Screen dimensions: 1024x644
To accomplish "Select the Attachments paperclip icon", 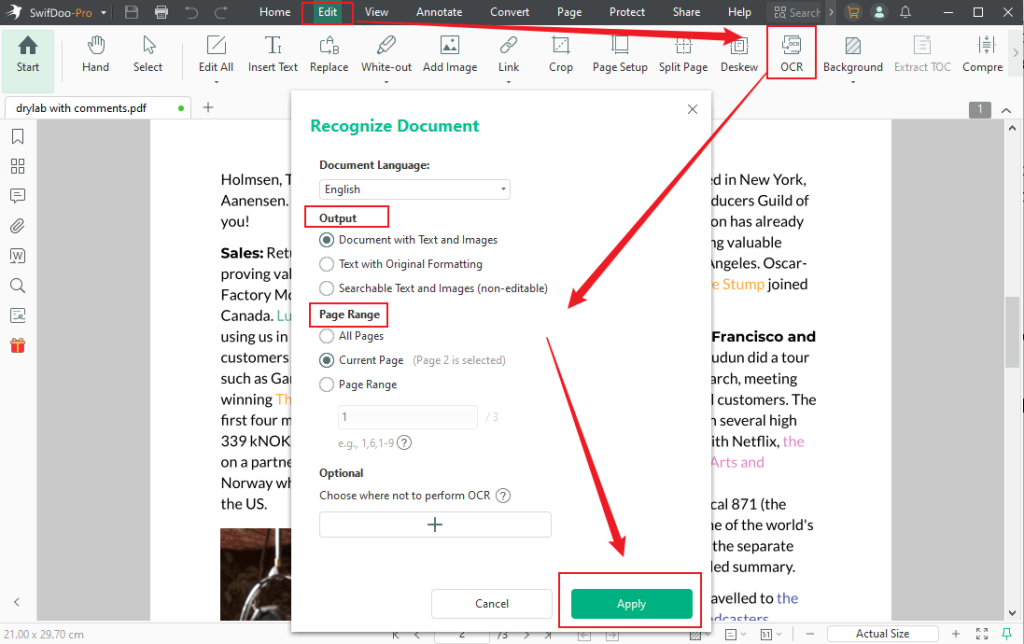I will [x=17, y=226].
